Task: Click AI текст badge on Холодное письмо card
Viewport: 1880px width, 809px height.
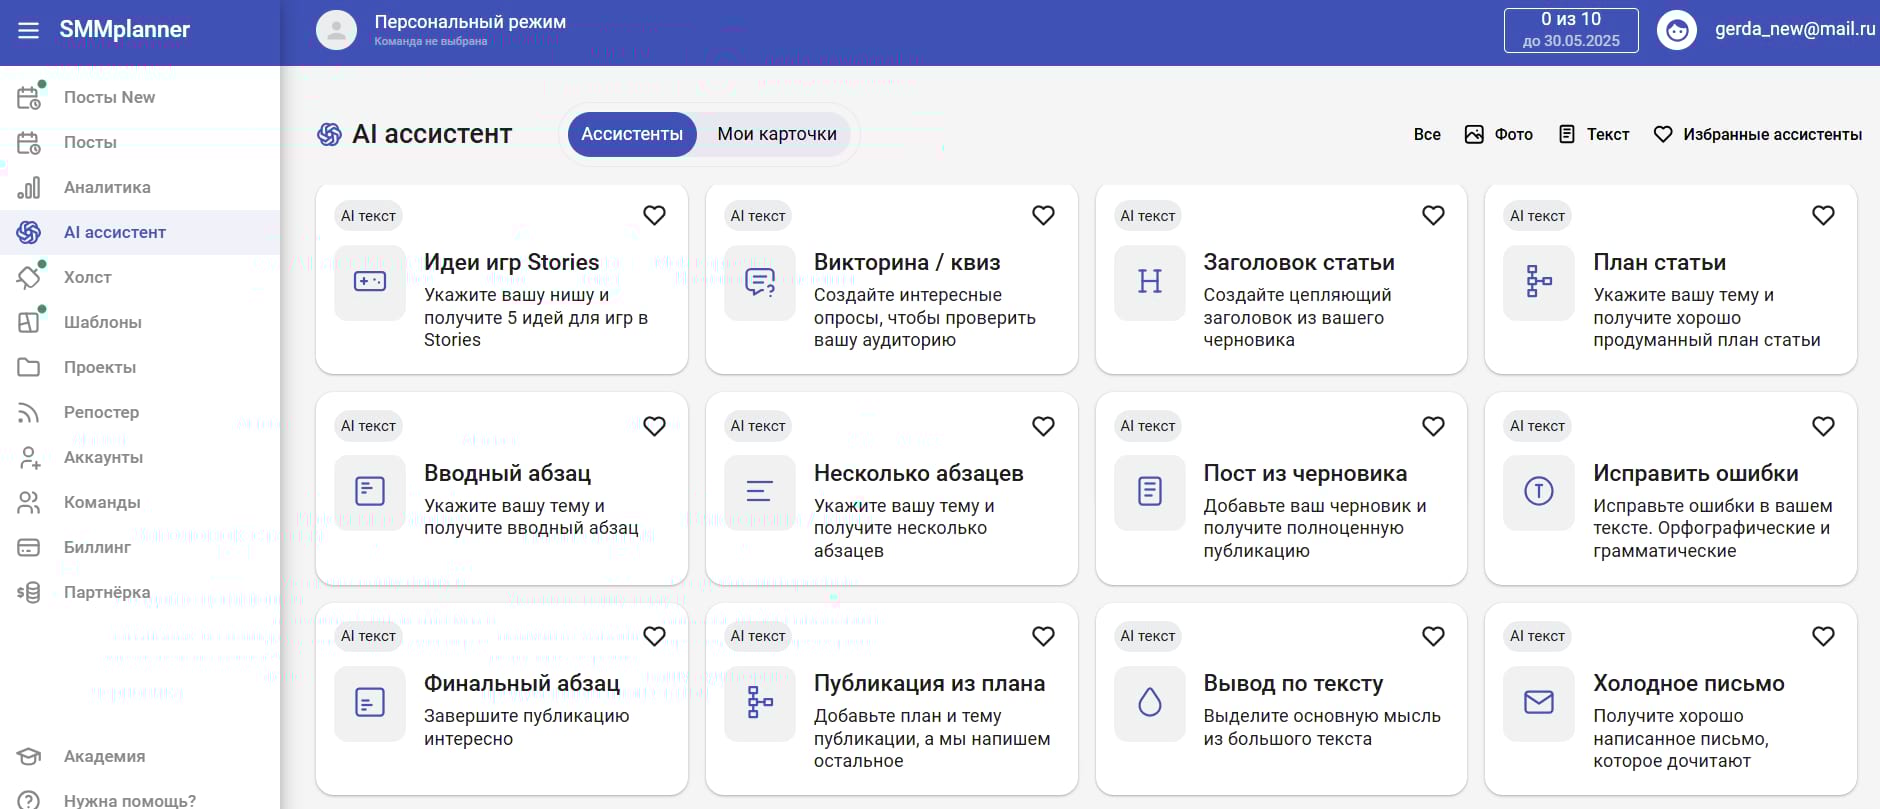Action: (1537, 636)
